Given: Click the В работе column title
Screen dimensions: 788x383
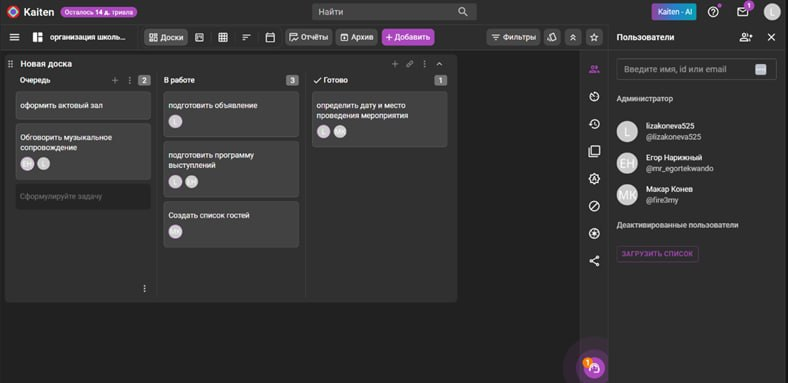Looking at the screenshot, I should (179, 80).
